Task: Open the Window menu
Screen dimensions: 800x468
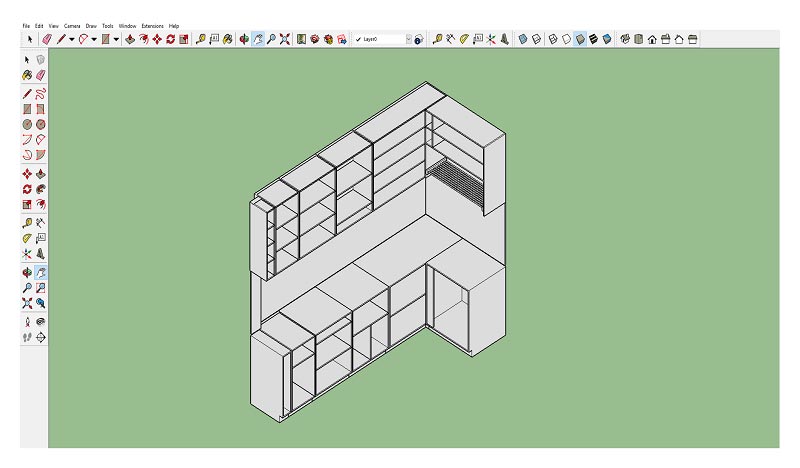Action: coord(128,26)
